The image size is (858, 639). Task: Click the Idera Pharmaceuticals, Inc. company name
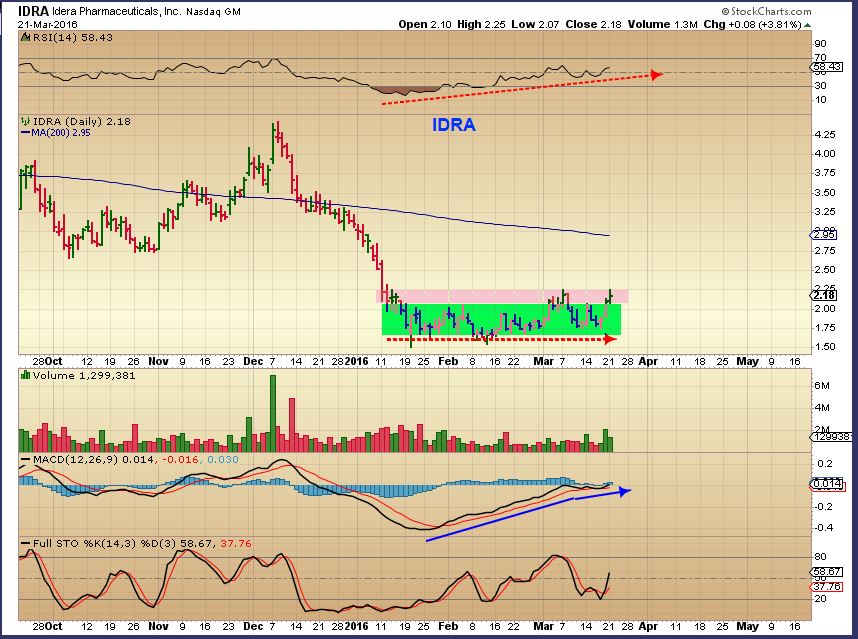(117, 11)
